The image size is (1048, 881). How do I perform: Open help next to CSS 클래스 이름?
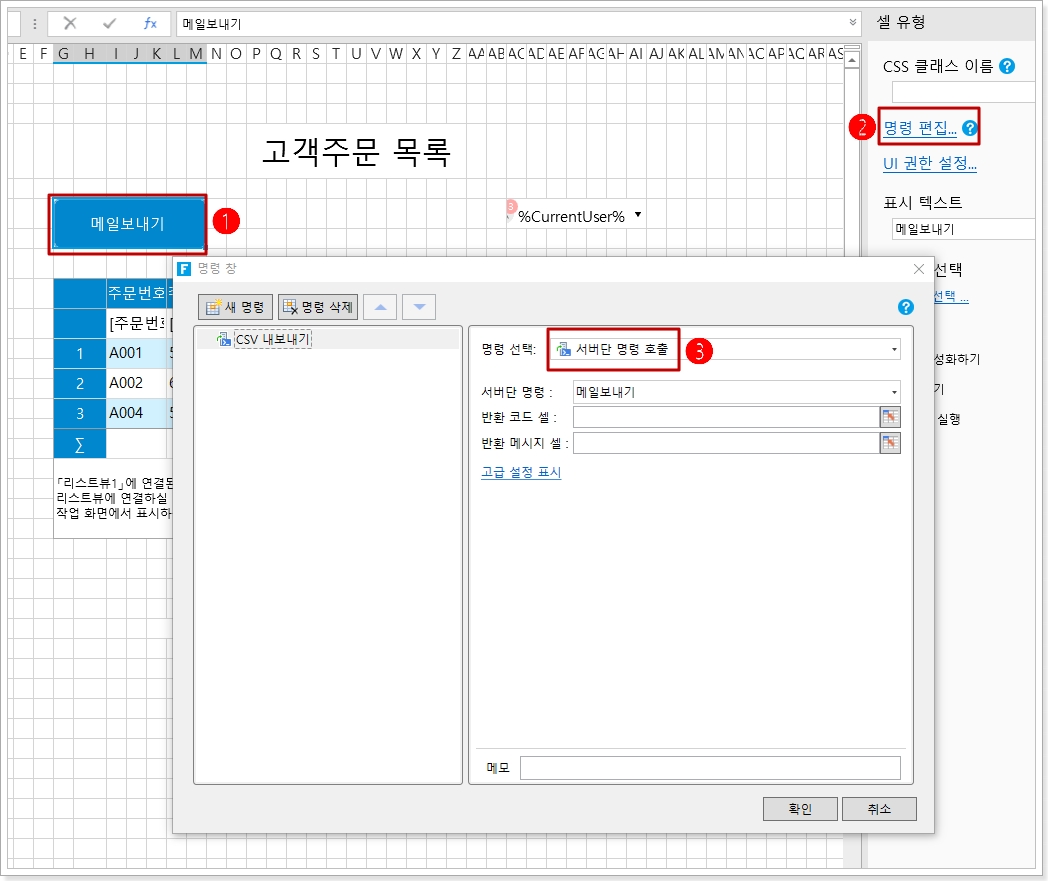[1007, 67]
